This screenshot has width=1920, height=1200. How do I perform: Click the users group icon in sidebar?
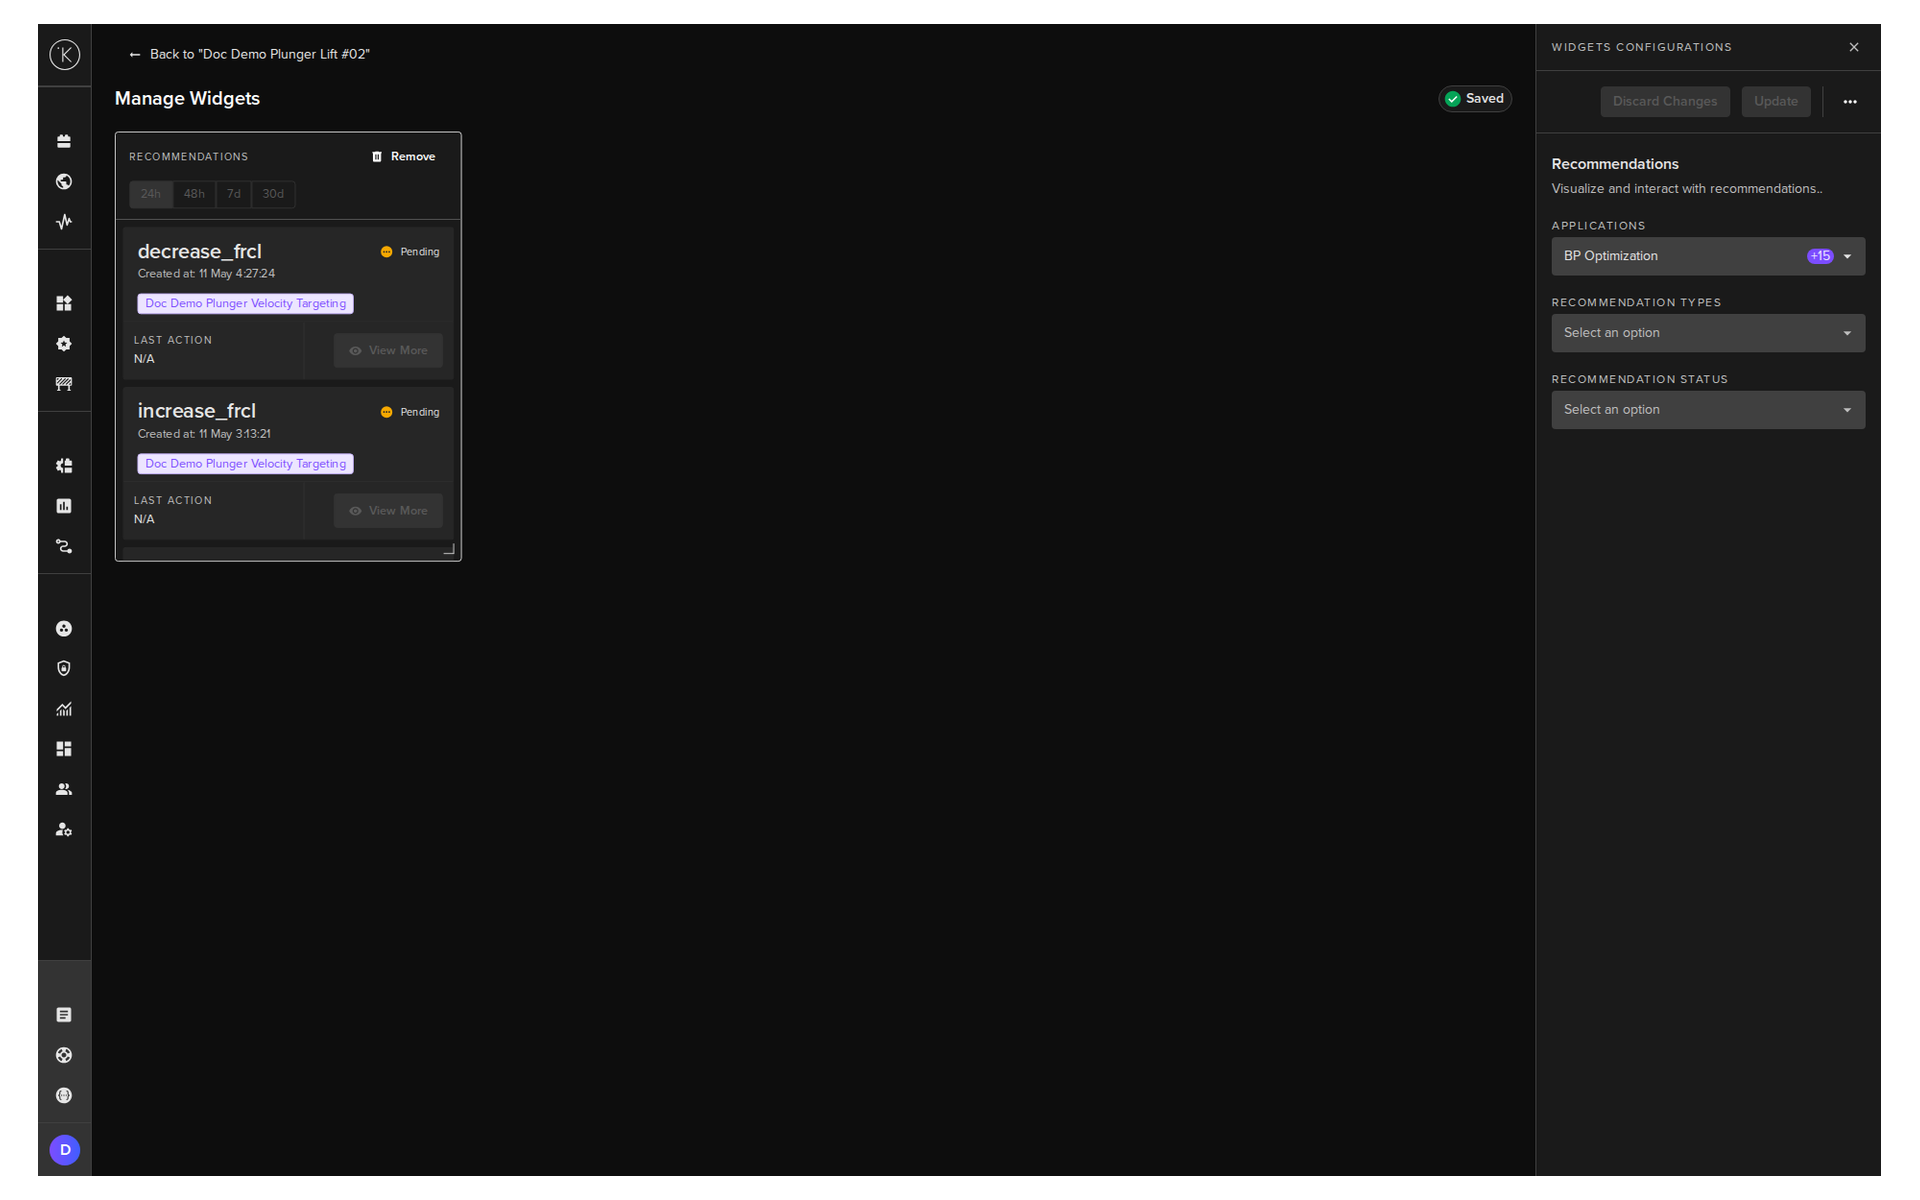(64, 789)
